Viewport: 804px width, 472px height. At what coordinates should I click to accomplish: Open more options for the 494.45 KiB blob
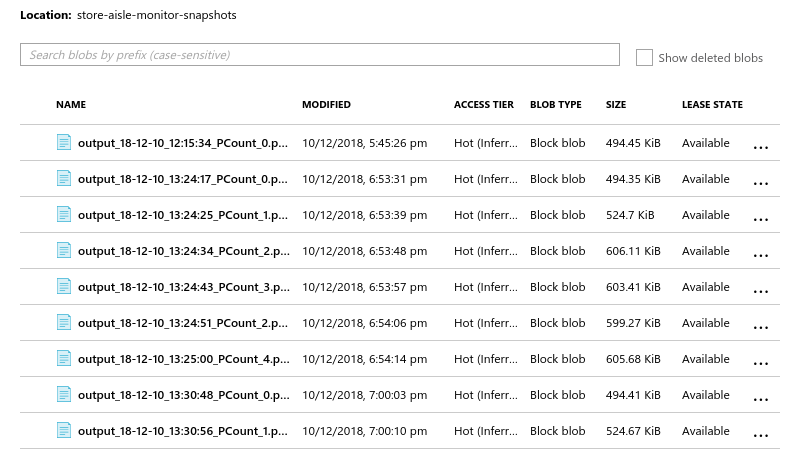pyautogui.click(x=760, y=146)
